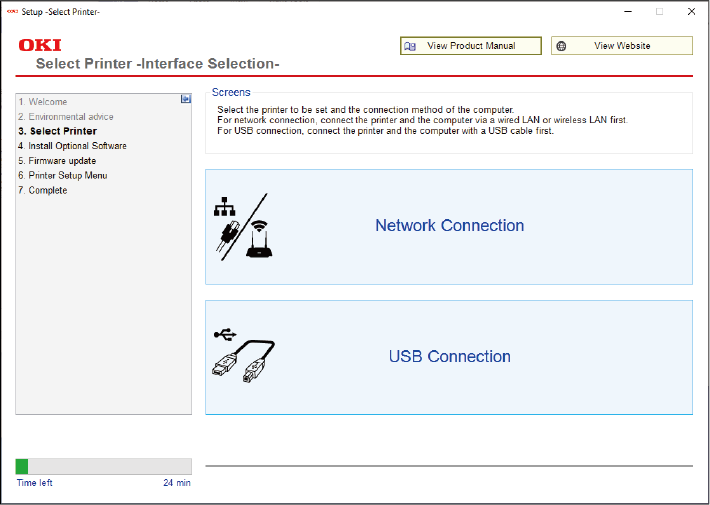Select step 2 Environmental advice
This screenshot has width=710, height=505.
pyautogui.click(x=64, y=117)
